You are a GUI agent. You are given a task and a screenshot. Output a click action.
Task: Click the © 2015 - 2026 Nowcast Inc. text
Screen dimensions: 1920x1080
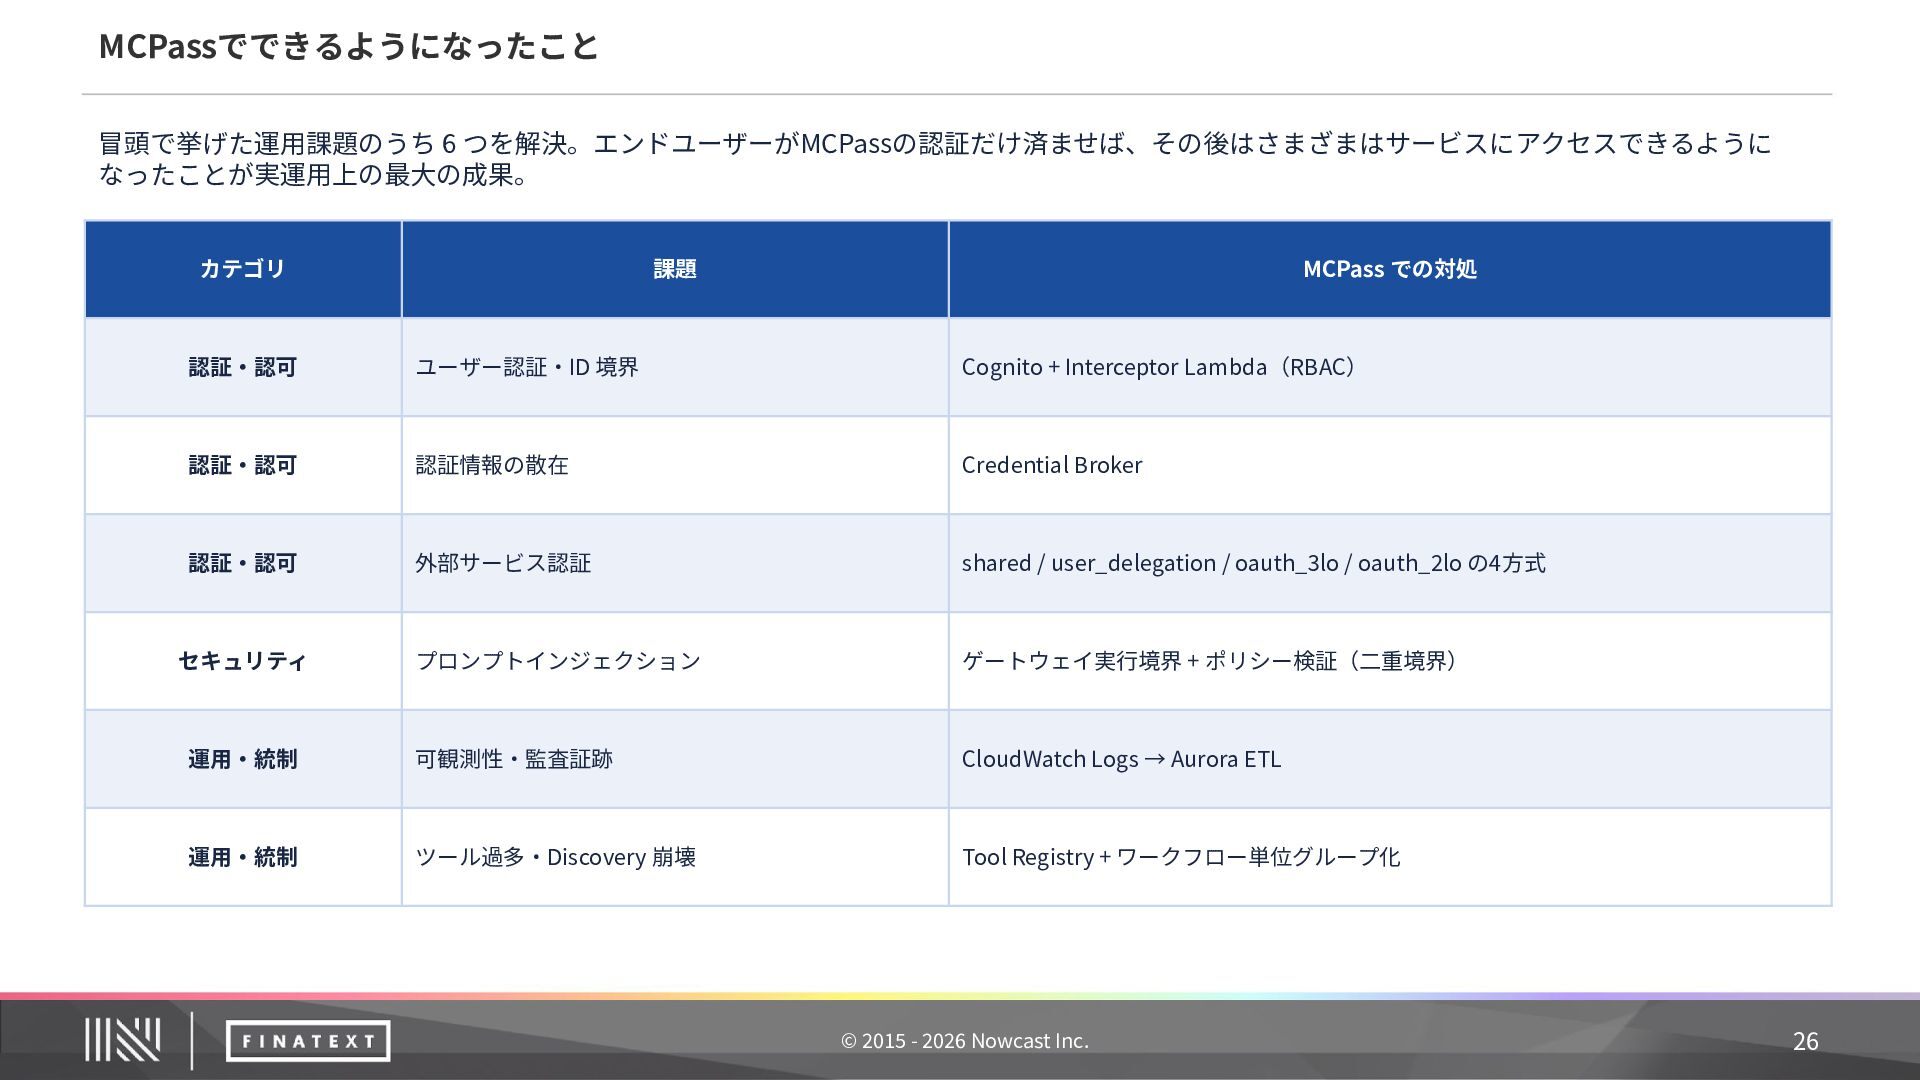(964, 1041)
